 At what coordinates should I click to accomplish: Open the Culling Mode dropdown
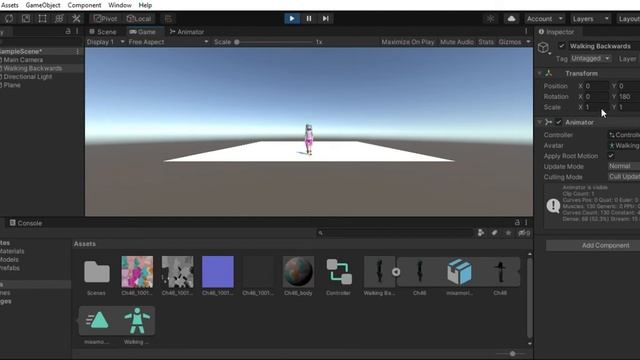(624, 177)
